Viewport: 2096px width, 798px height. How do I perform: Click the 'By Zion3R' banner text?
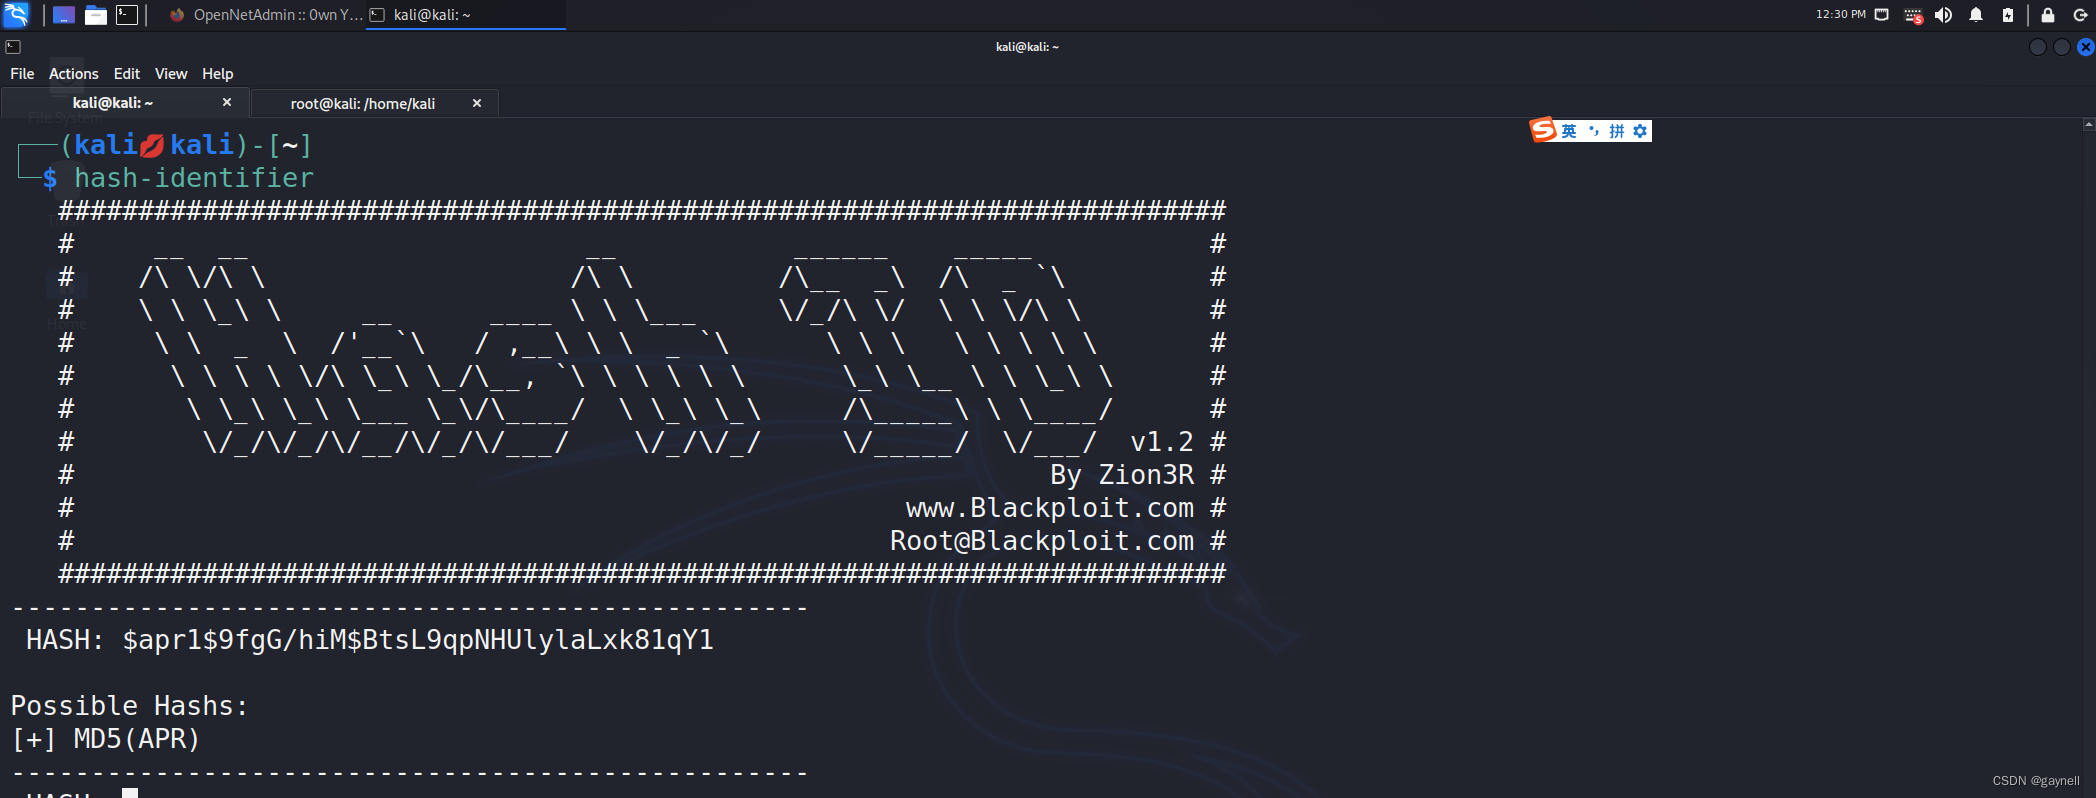pos(1122,475)
